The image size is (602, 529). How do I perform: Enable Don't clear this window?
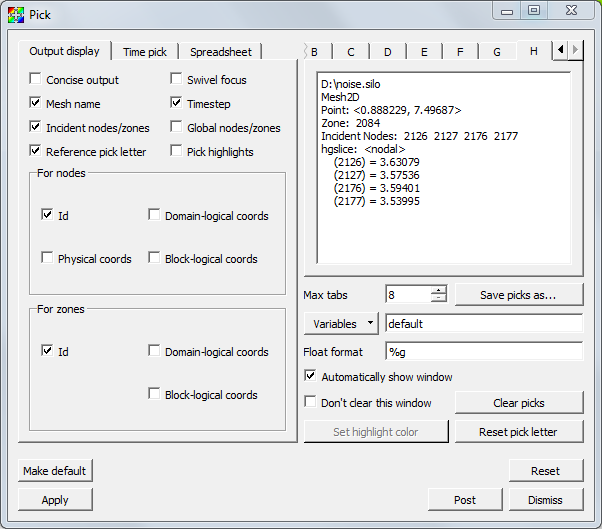310,402
